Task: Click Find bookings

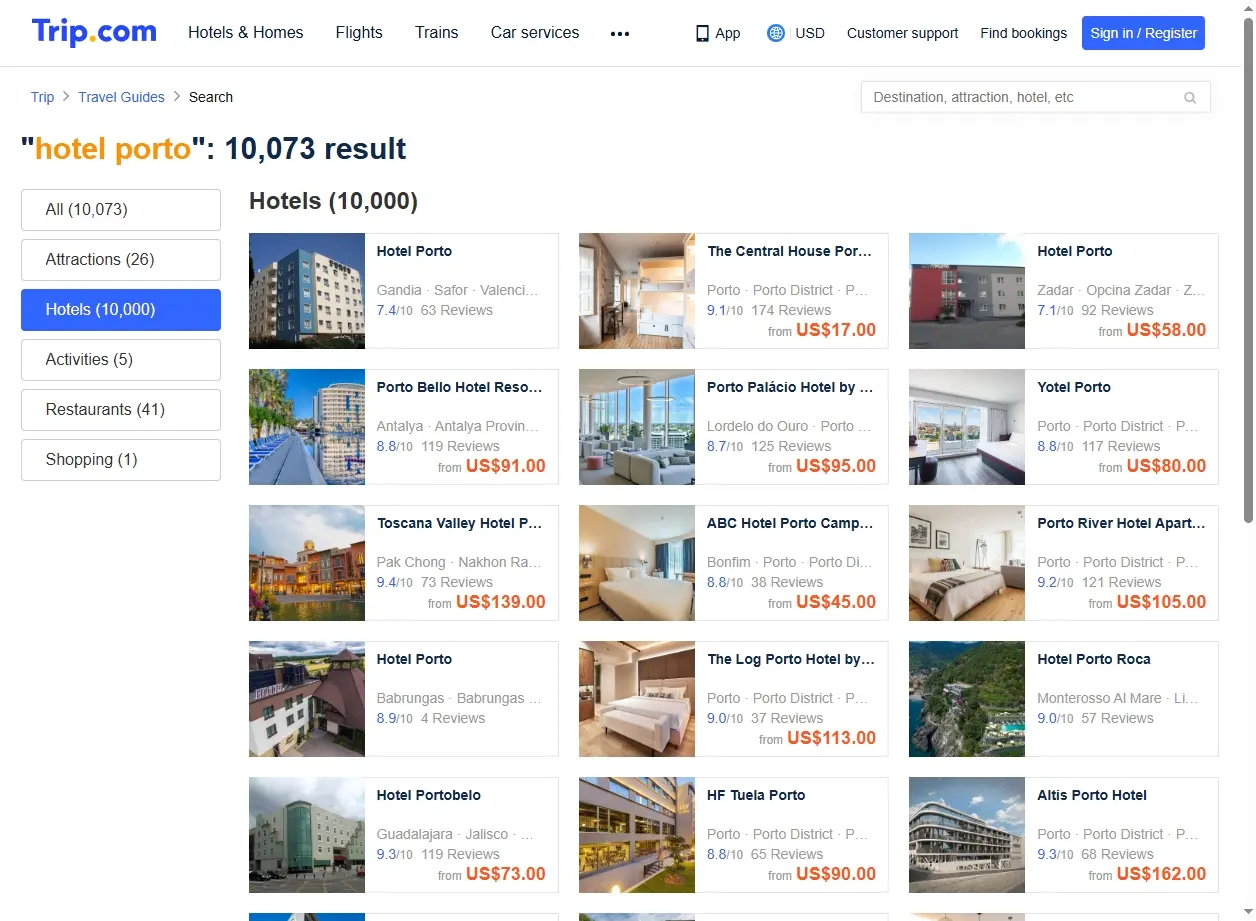Action: pos(1024,33)
